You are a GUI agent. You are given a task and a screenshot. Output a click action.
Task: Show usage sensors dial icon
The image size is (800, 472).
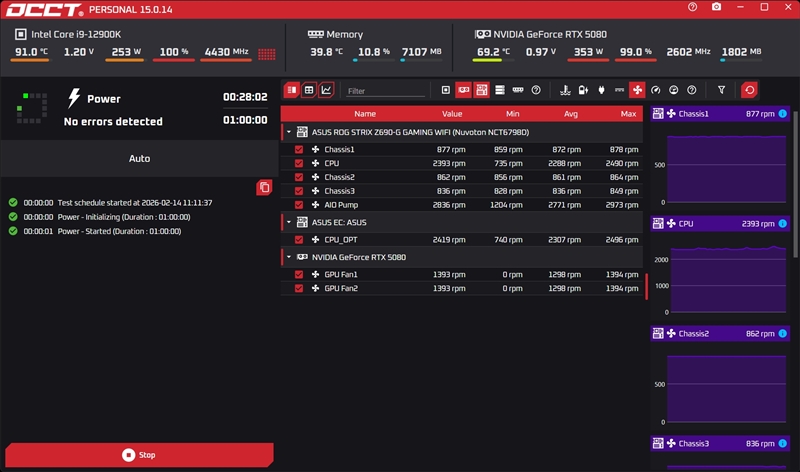(673, 90)
